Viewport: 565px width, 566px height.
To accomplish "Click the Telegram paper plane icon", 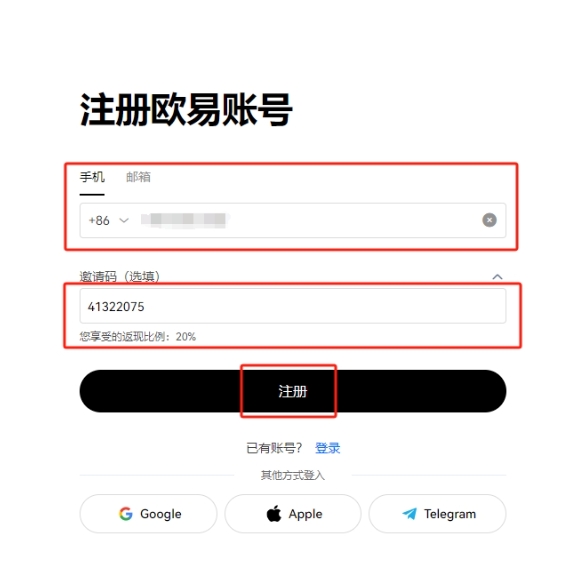I will [x=409, y=514].
